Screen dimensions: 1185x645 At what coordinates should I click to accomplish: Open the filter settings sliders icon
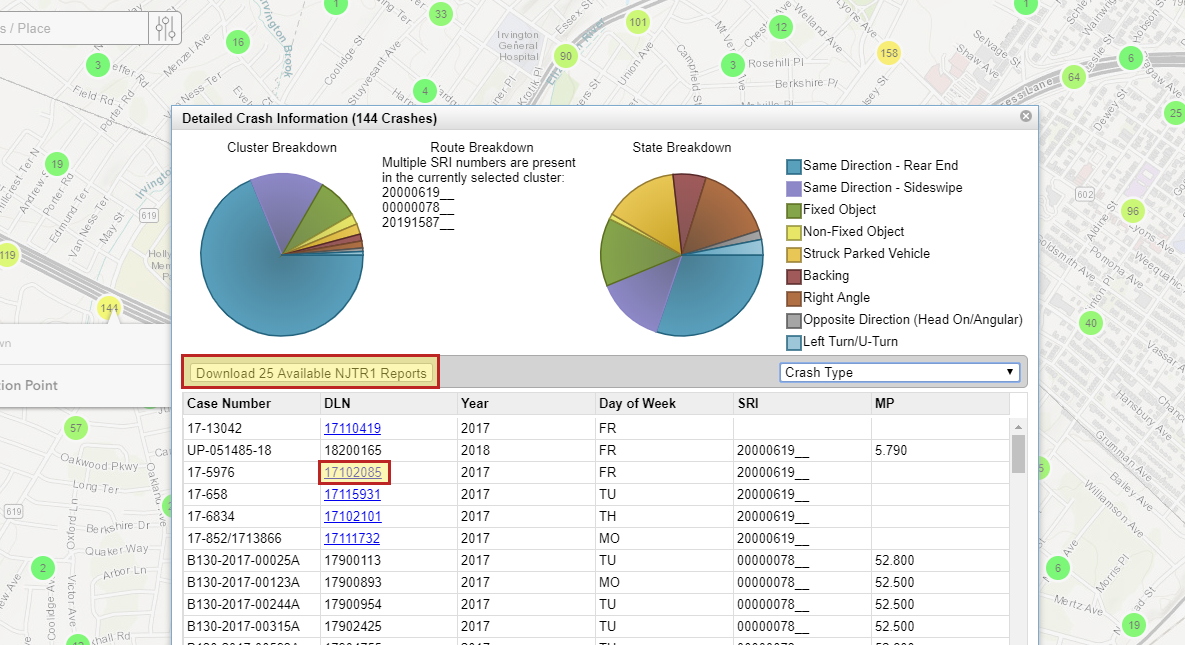[x=165, y=29]
